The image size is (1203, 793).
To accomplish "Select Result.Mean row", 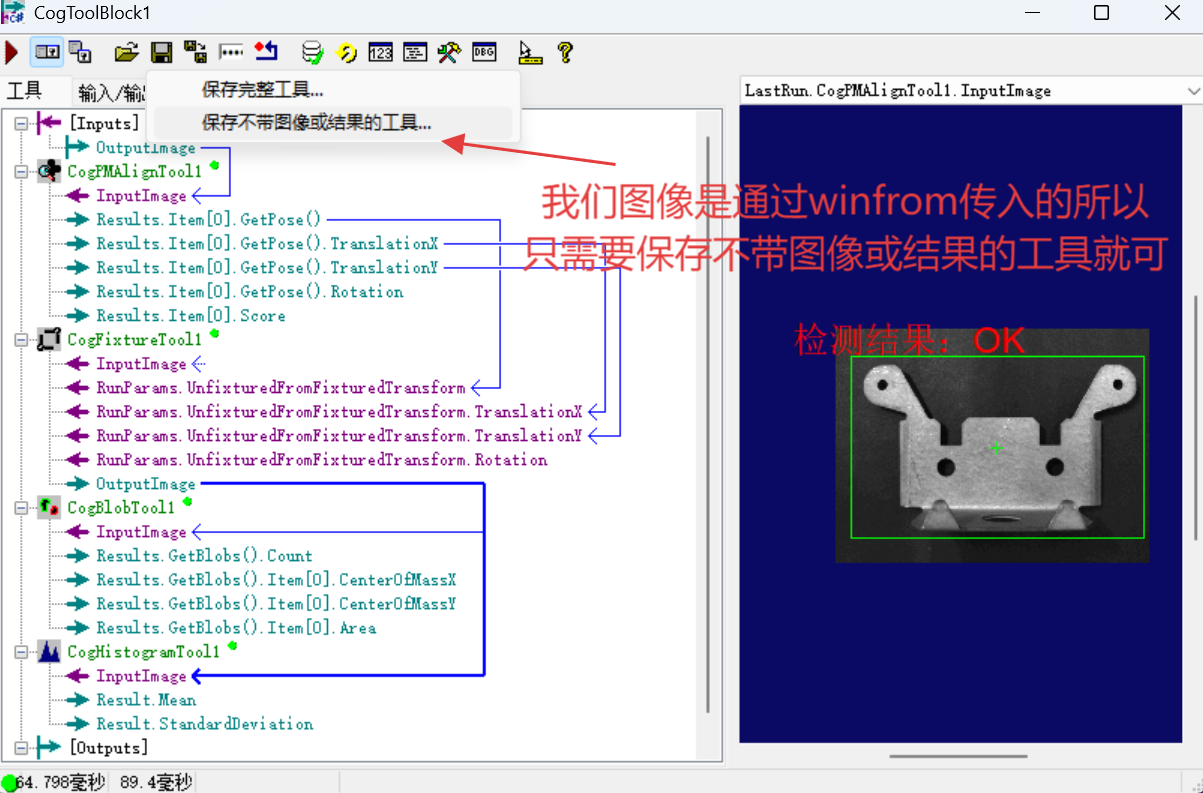I will tap(146, 700).
